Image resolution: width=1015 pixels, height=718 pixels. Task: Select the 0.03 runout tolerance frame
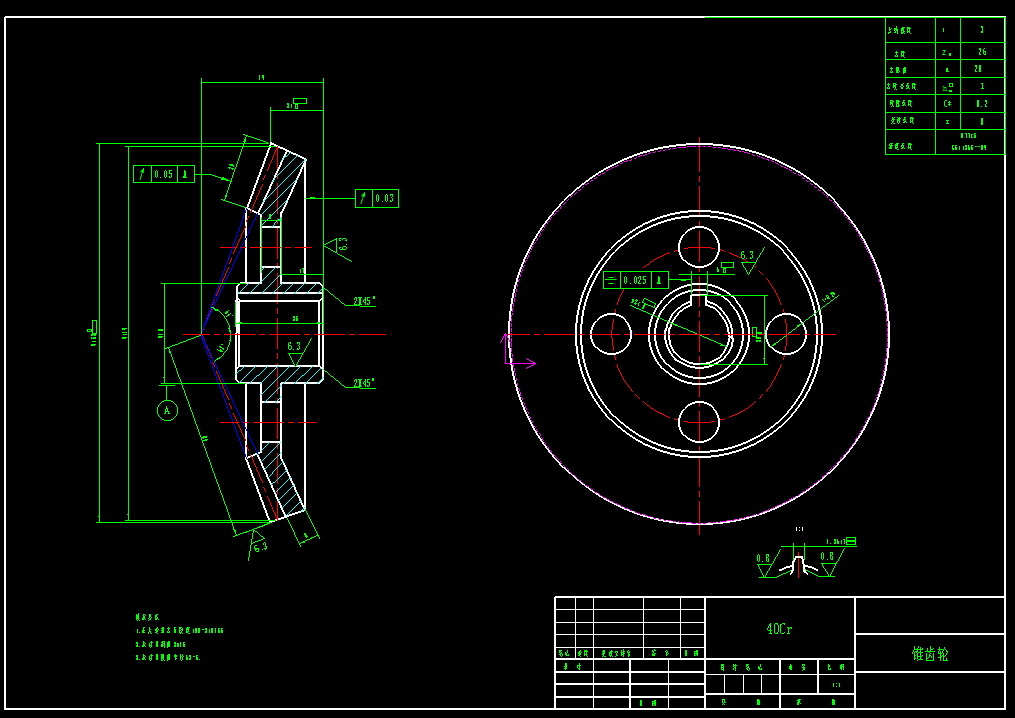click(377, 198)
